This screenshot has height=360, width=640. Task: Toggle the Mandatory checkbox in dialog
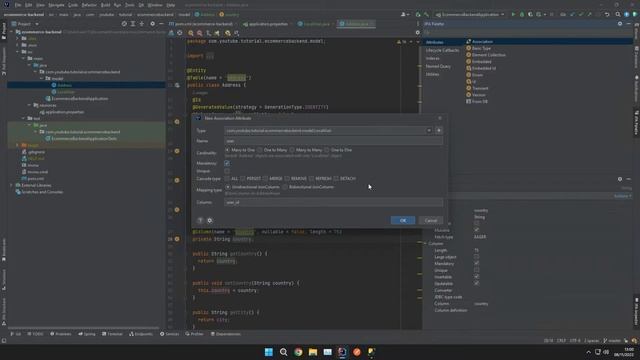227,163
